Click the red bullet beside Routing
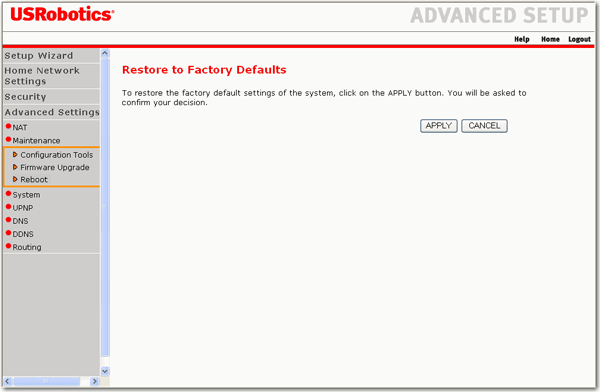The height and width of the screenshot is (392, 600). (x=8, y=246)
